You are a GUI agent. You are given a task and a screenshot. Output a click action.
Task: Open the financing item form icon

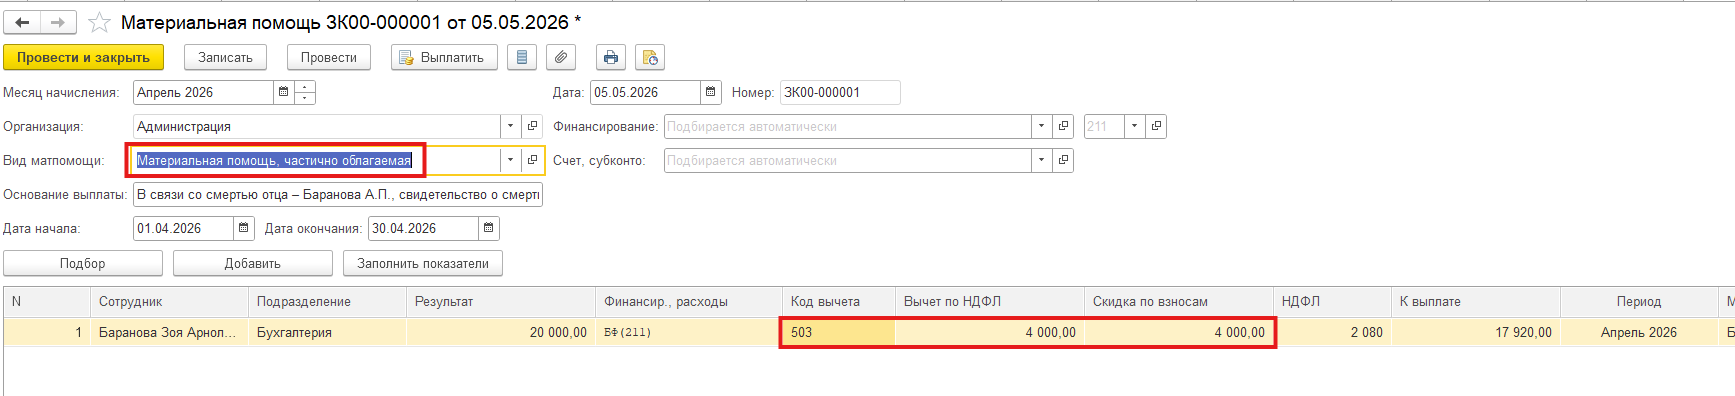[1064, 126]
